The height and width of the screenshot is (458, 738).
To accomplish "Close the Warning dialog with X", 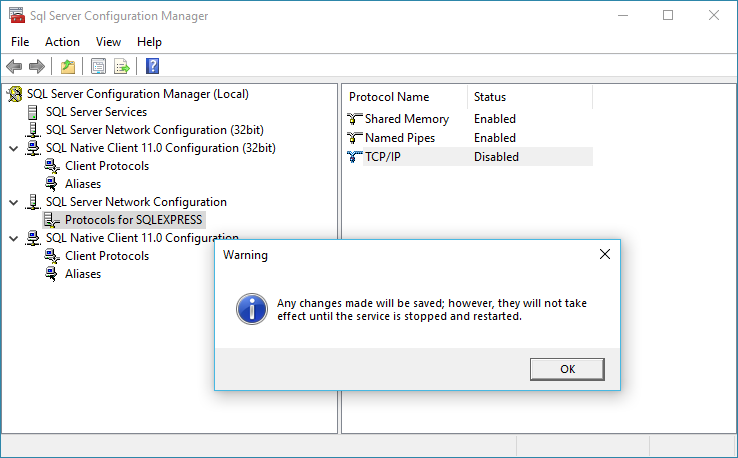I will pos(605,254).
